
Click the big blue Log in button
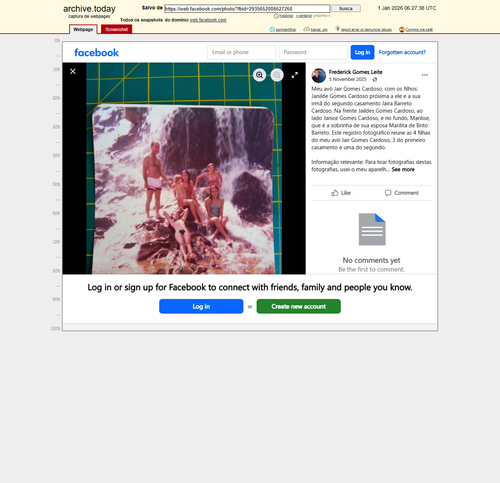[x=201, y=306]
